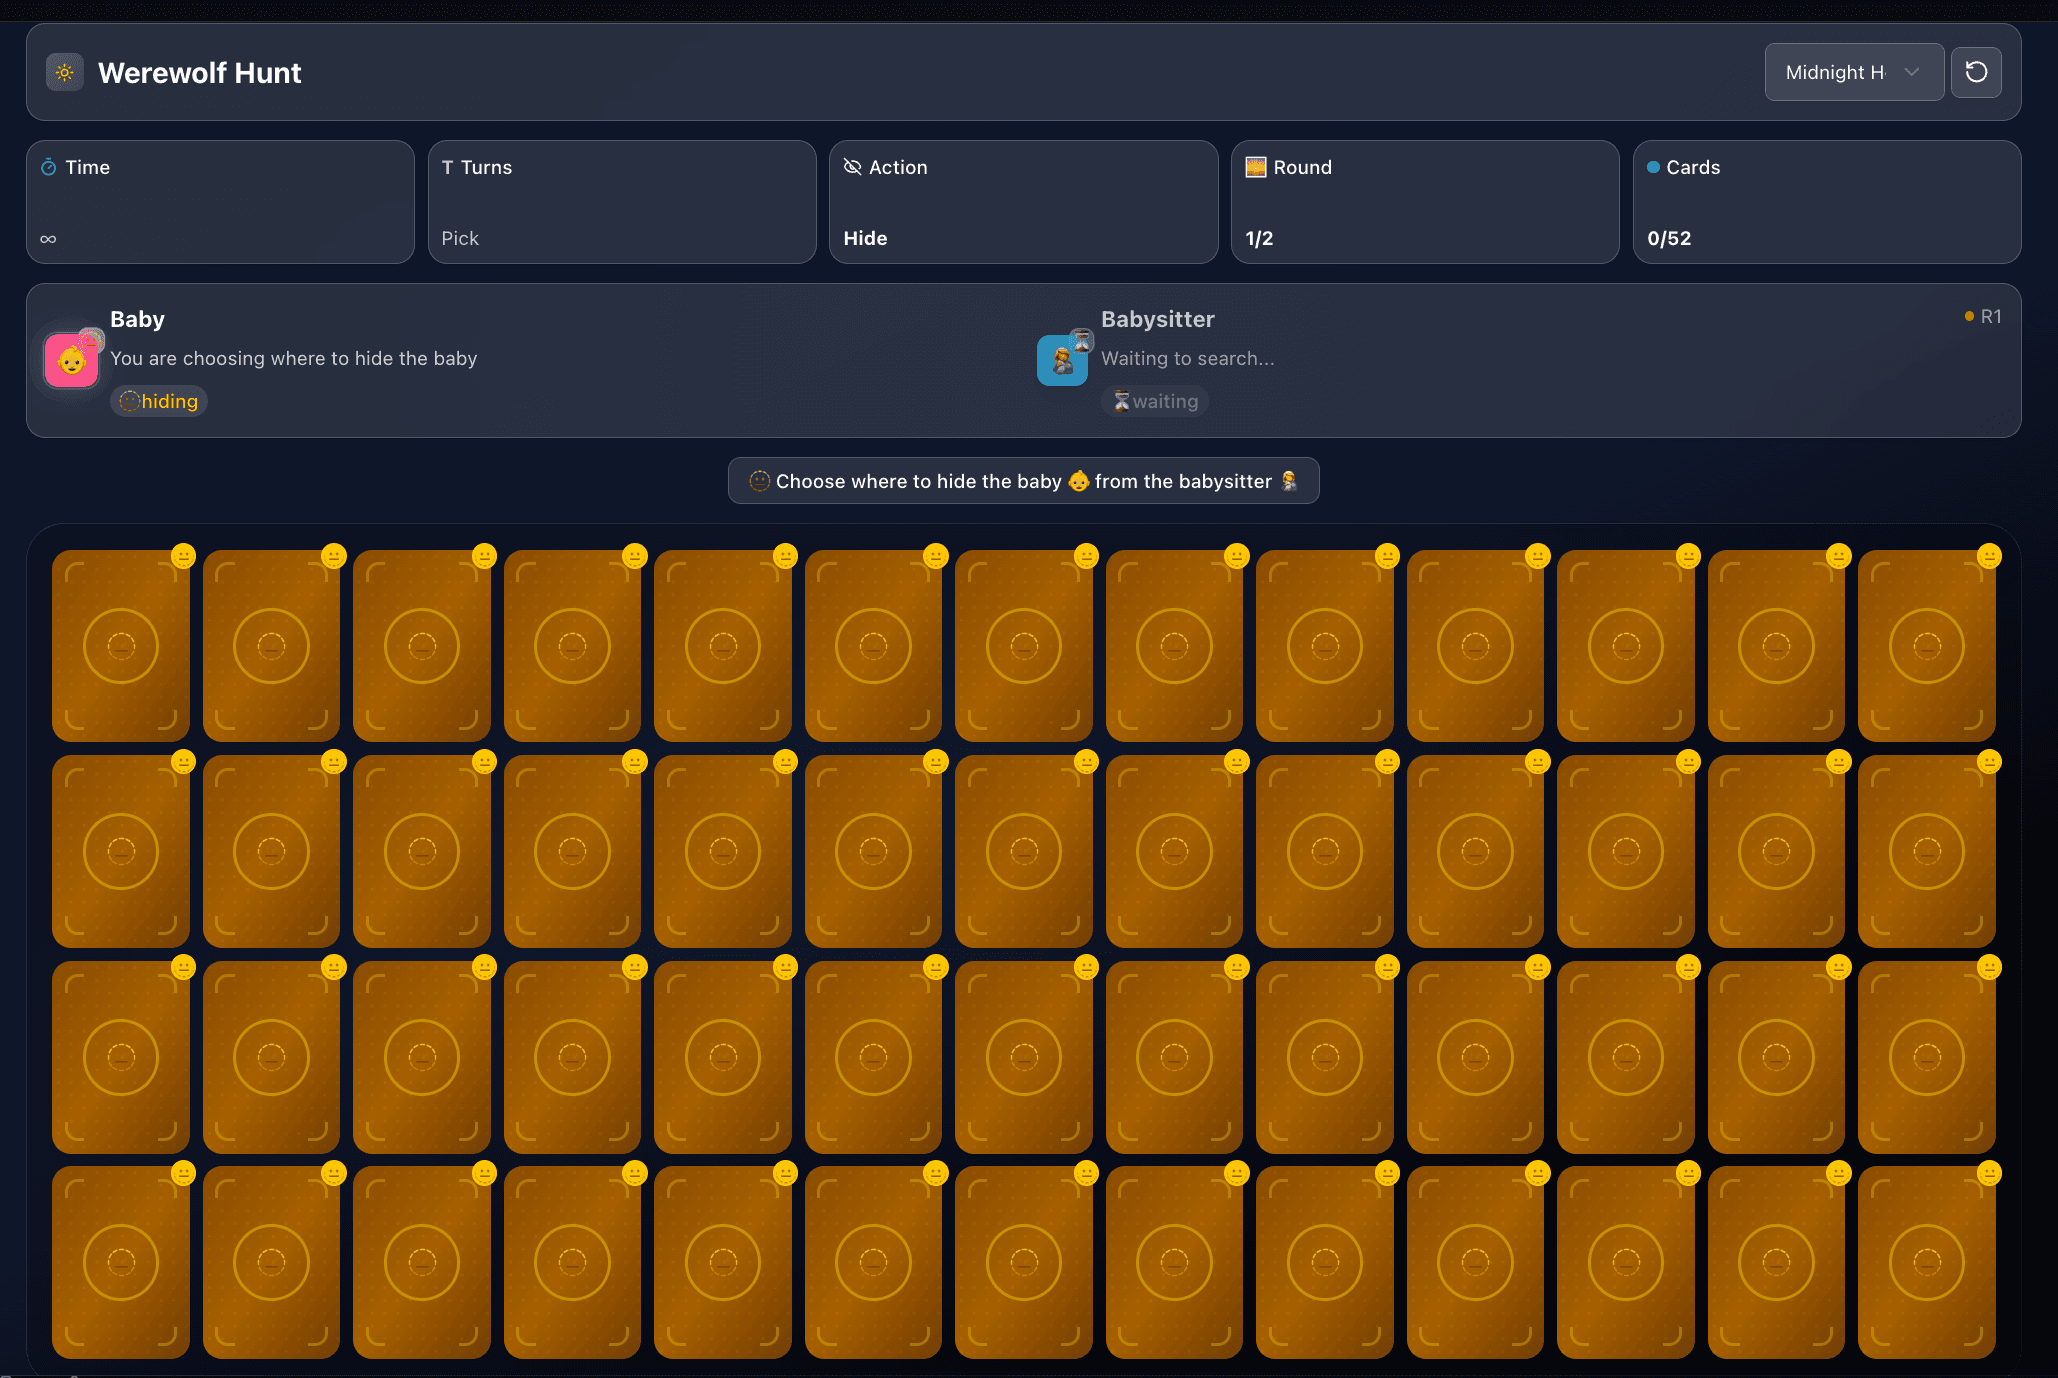Choose first card in bottom row
Screen dimensions: 2058x1378
121,1262
